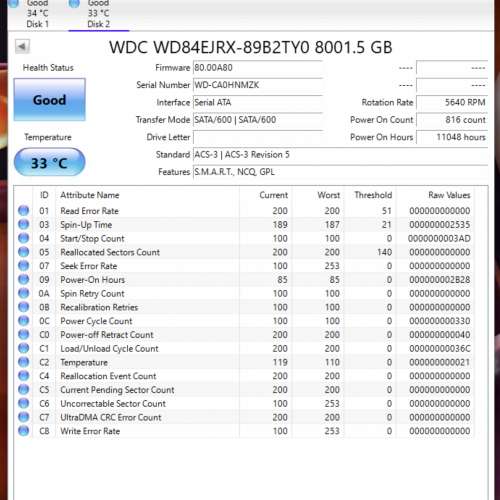
Task: Click status orb for Write Error Rate
Action: coord(23,431)
